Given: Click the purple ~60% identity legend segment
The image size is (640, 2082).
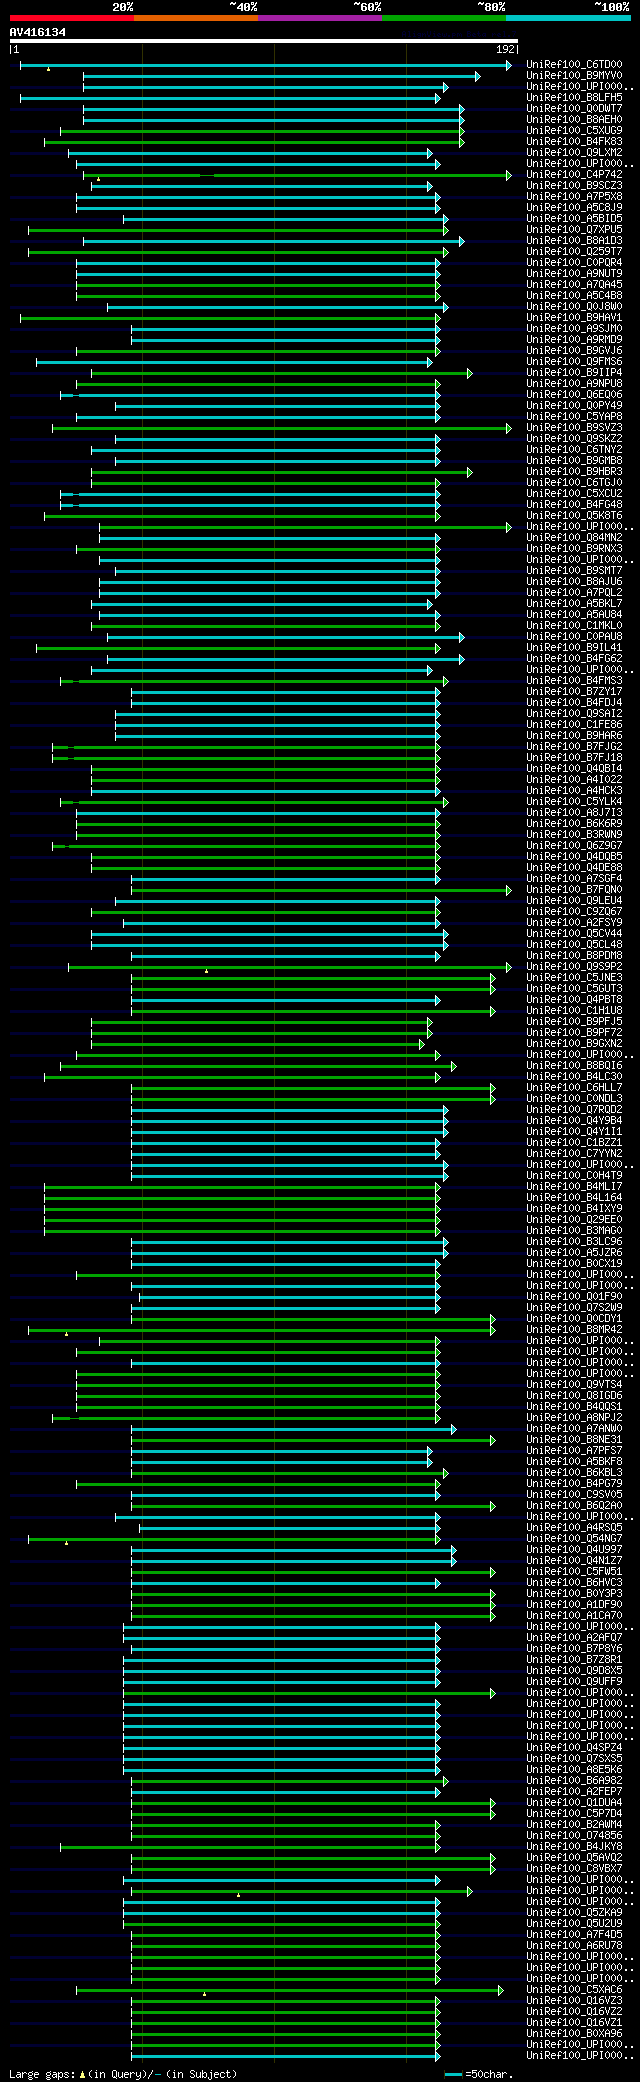Looking at the screenshot, I should tap(320, 18).
